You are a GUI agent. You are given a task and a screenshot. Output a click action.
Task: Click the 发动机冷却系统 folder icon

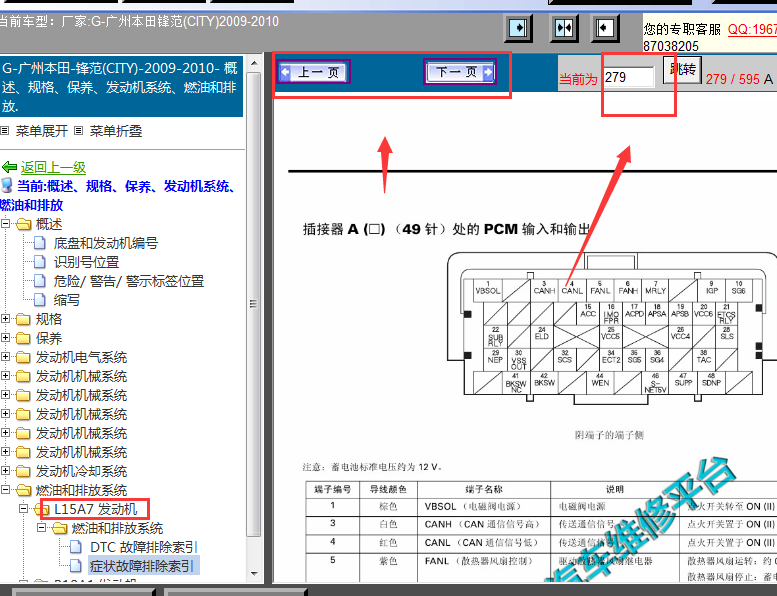point(23,471)
